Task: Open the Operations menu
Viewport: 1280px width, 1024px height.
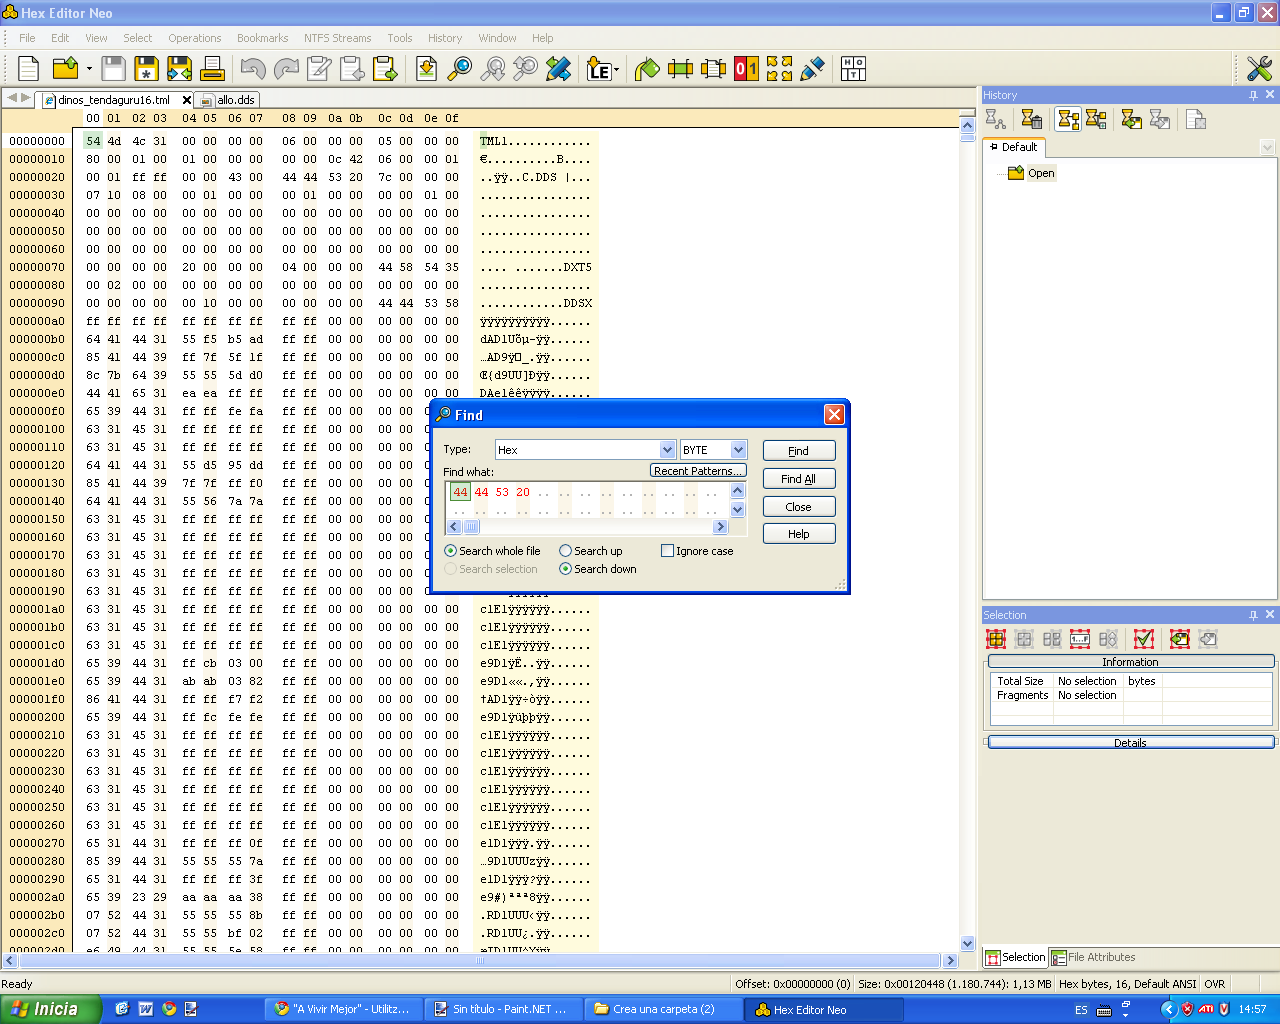Action: point(194,38)
